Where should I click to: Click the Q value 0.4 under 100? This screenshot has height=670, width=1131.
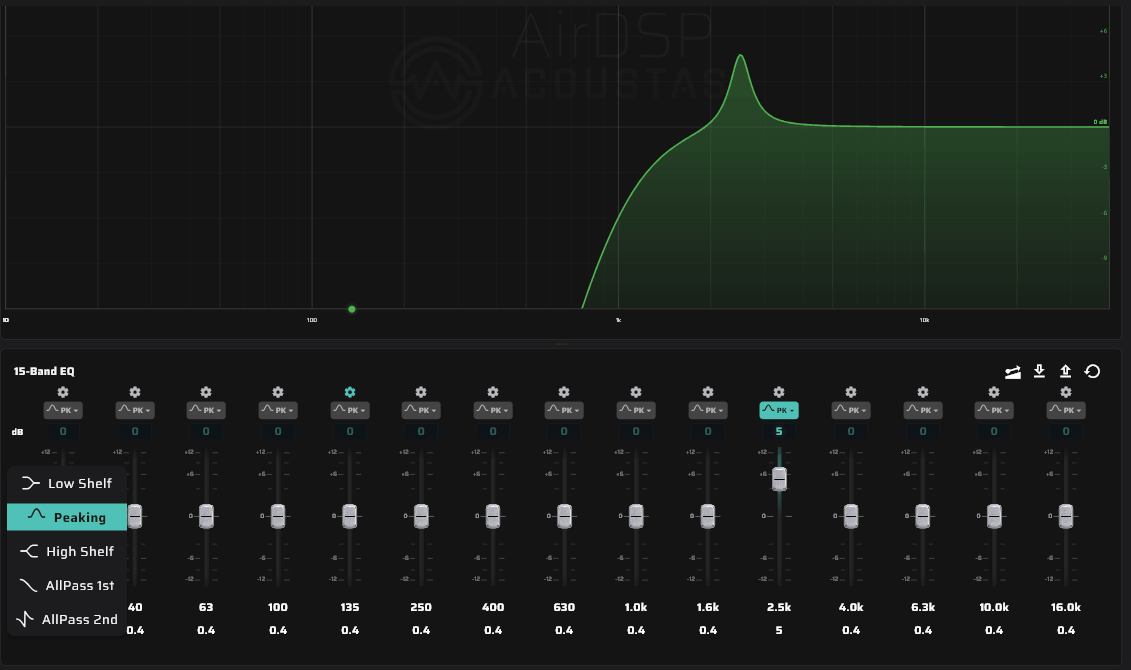(x=278, y=630)
